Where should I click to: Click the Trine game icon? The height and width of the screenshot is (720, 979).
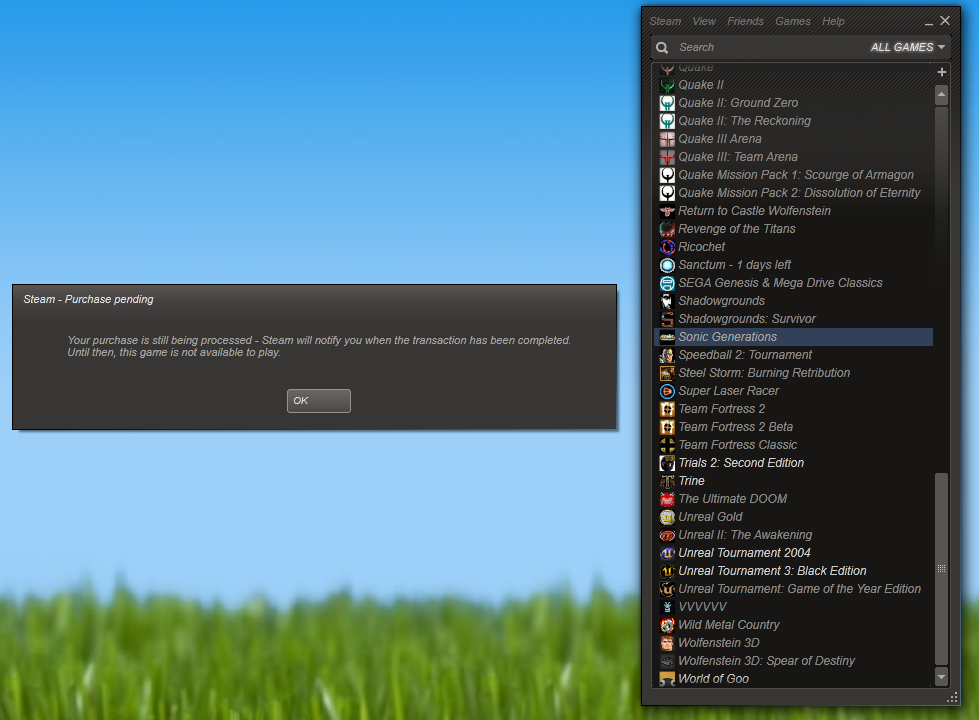point(667,481)
